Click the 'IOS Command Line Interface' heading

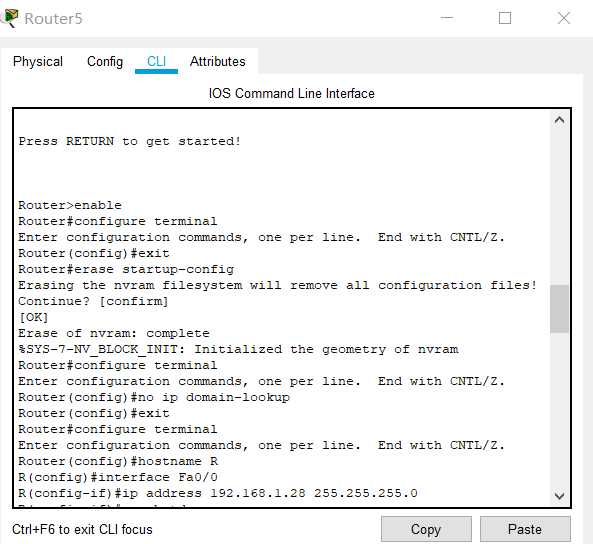292,93
